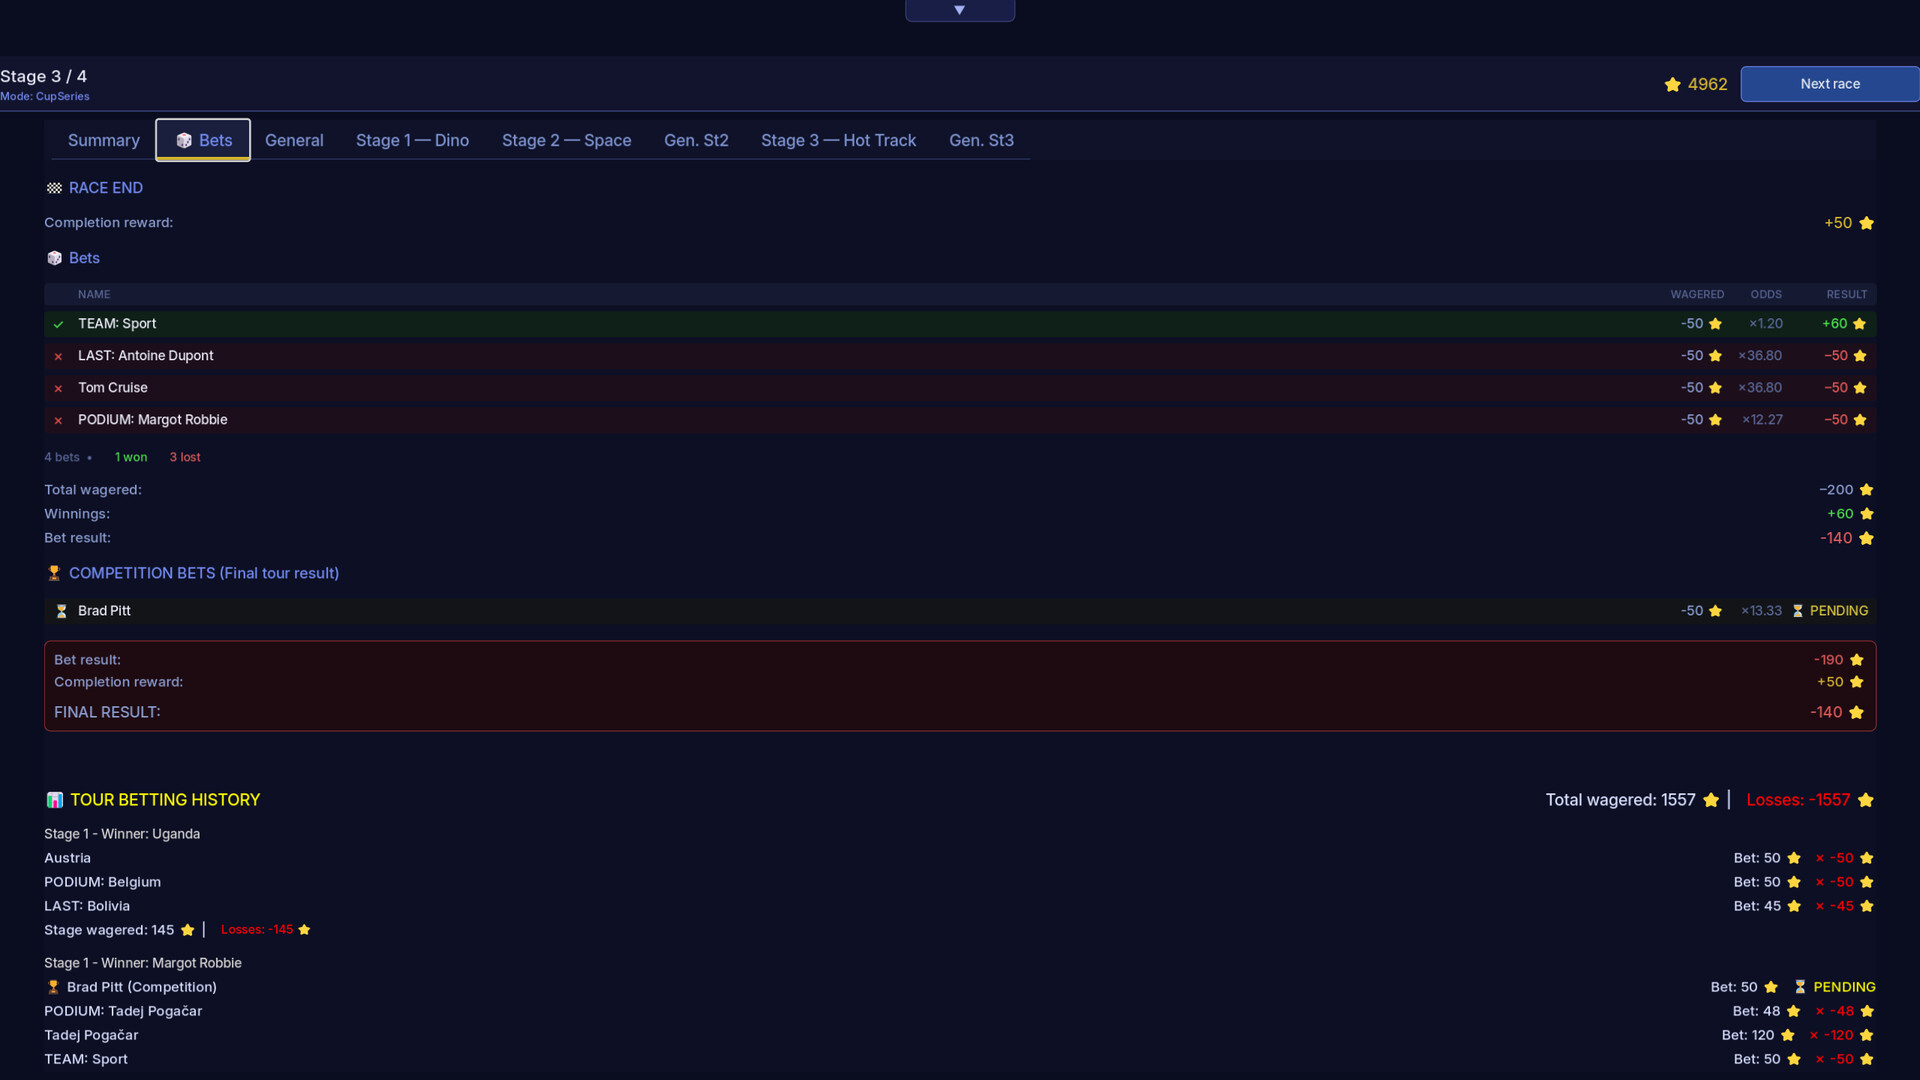The image size is (1920, 1080).
Task: Select the TEAM: Sport bet row
Action: point(960,324)
